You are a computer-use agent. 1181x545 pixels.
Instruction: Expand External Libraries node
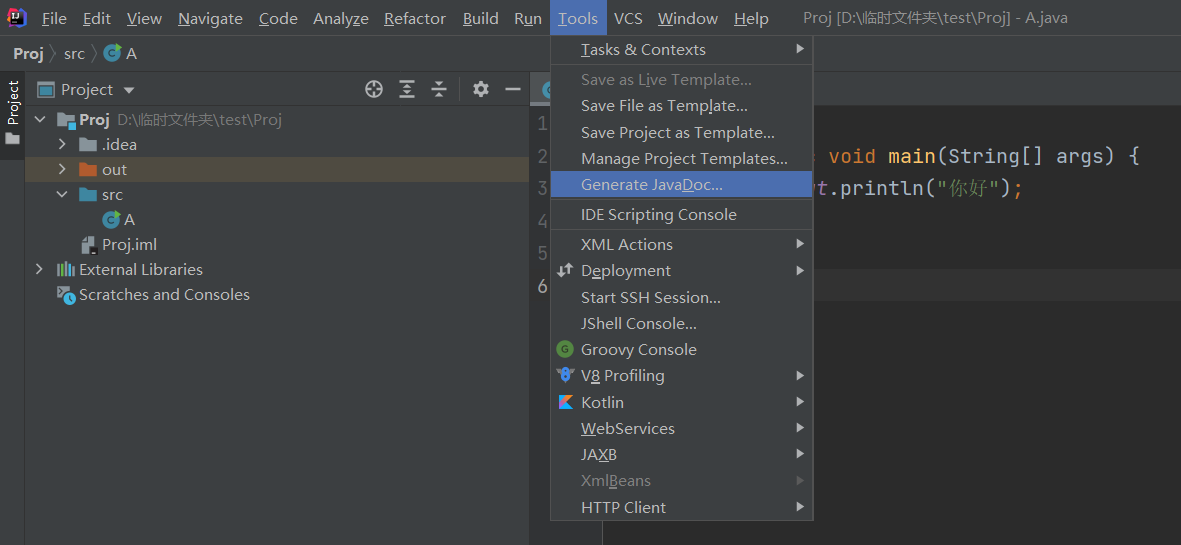[40, 269]
